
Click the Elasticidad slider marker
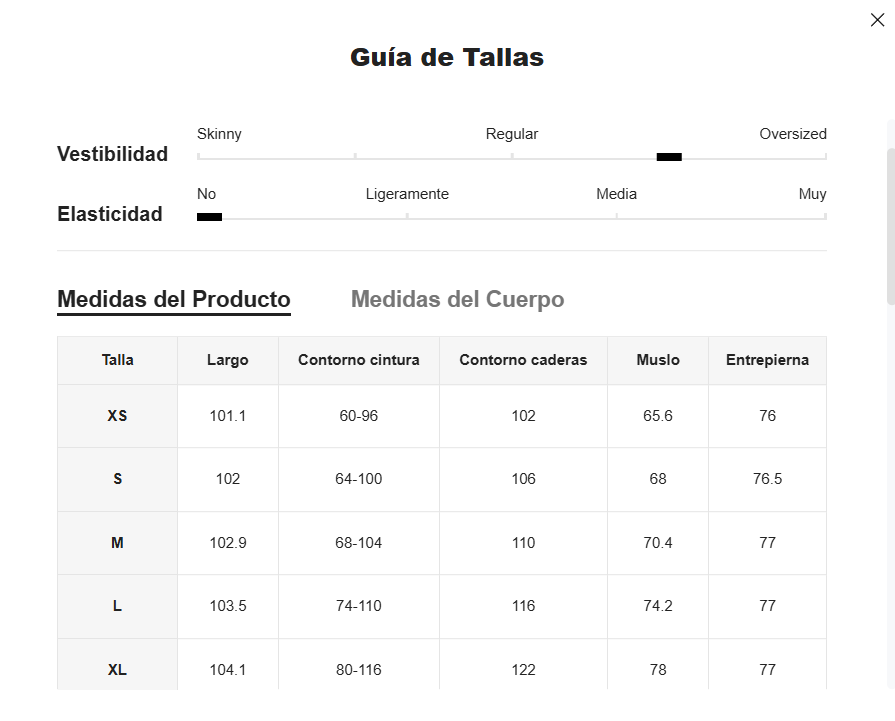[209, 216]
